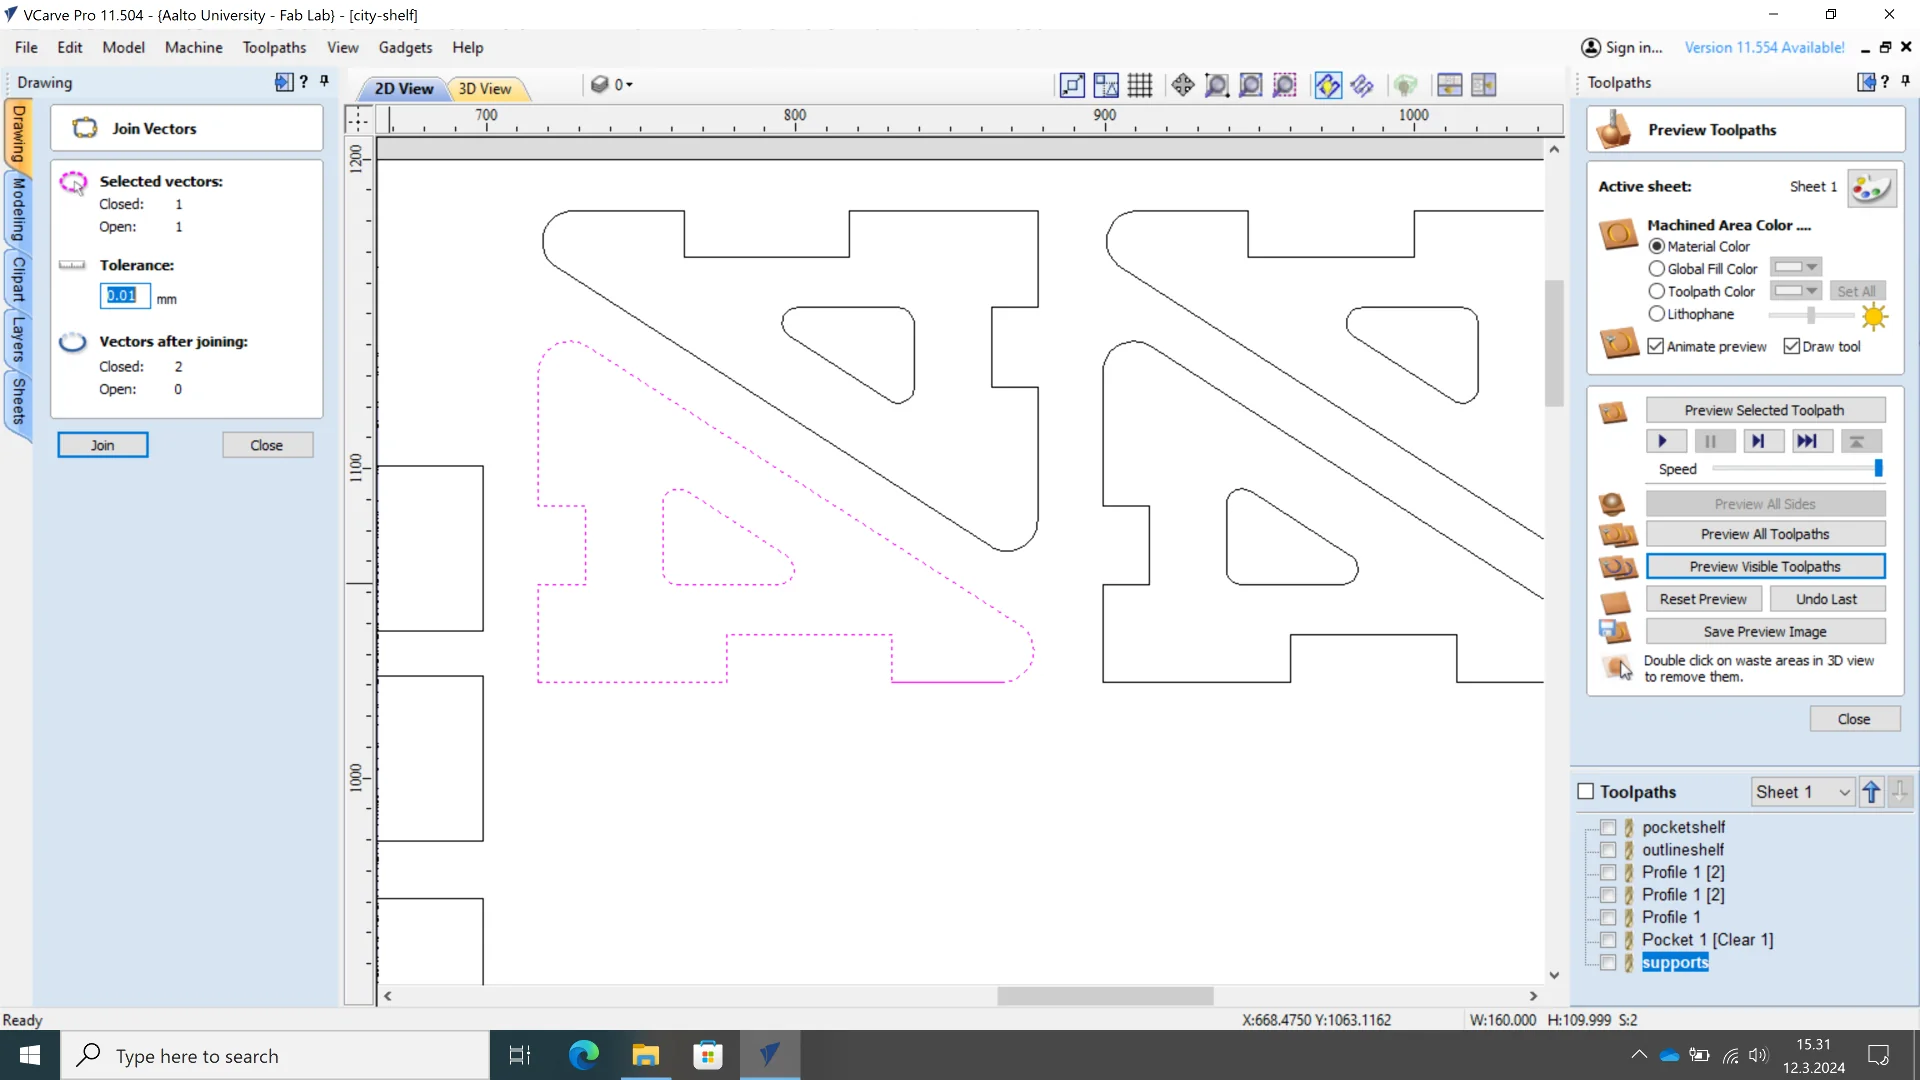Click the save preview image icon

pyautogui.click(x=1614, y=631)
